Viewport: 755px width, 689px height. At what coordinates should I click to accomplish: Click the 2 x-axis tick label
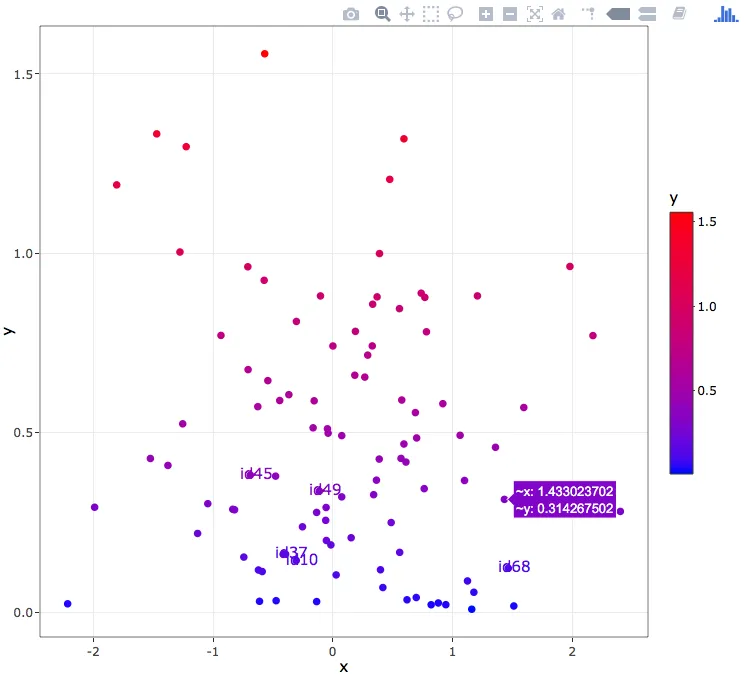coord(572,651)
